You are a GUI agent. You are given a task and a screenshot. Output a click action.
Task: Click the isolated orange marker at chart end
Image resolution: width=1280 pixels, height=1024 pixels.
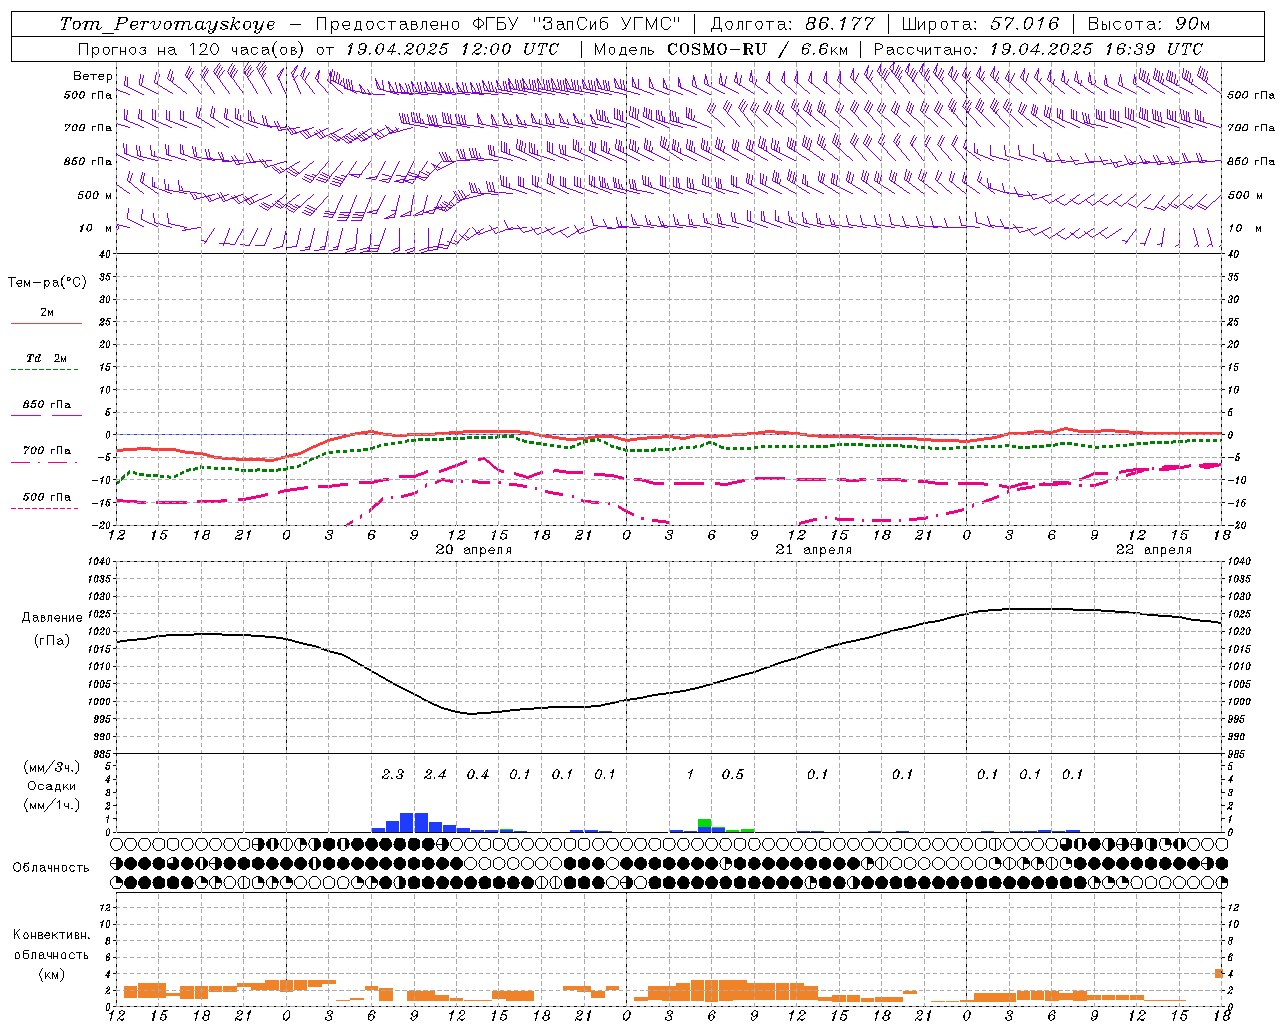[1220, 973]
